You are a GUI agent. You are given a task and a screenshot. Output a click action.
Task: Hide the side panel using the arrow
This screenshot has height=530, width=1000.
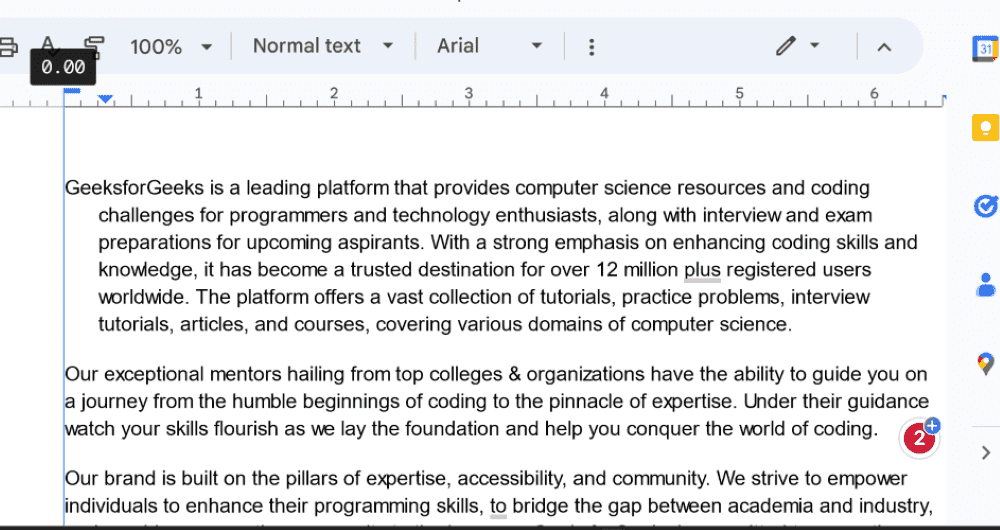(x=985, y=453)
